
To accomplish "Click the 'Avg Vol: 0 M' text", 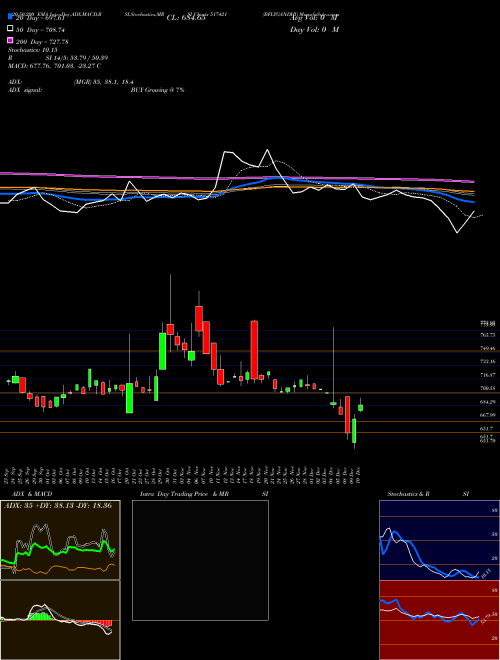I will 314,18.
